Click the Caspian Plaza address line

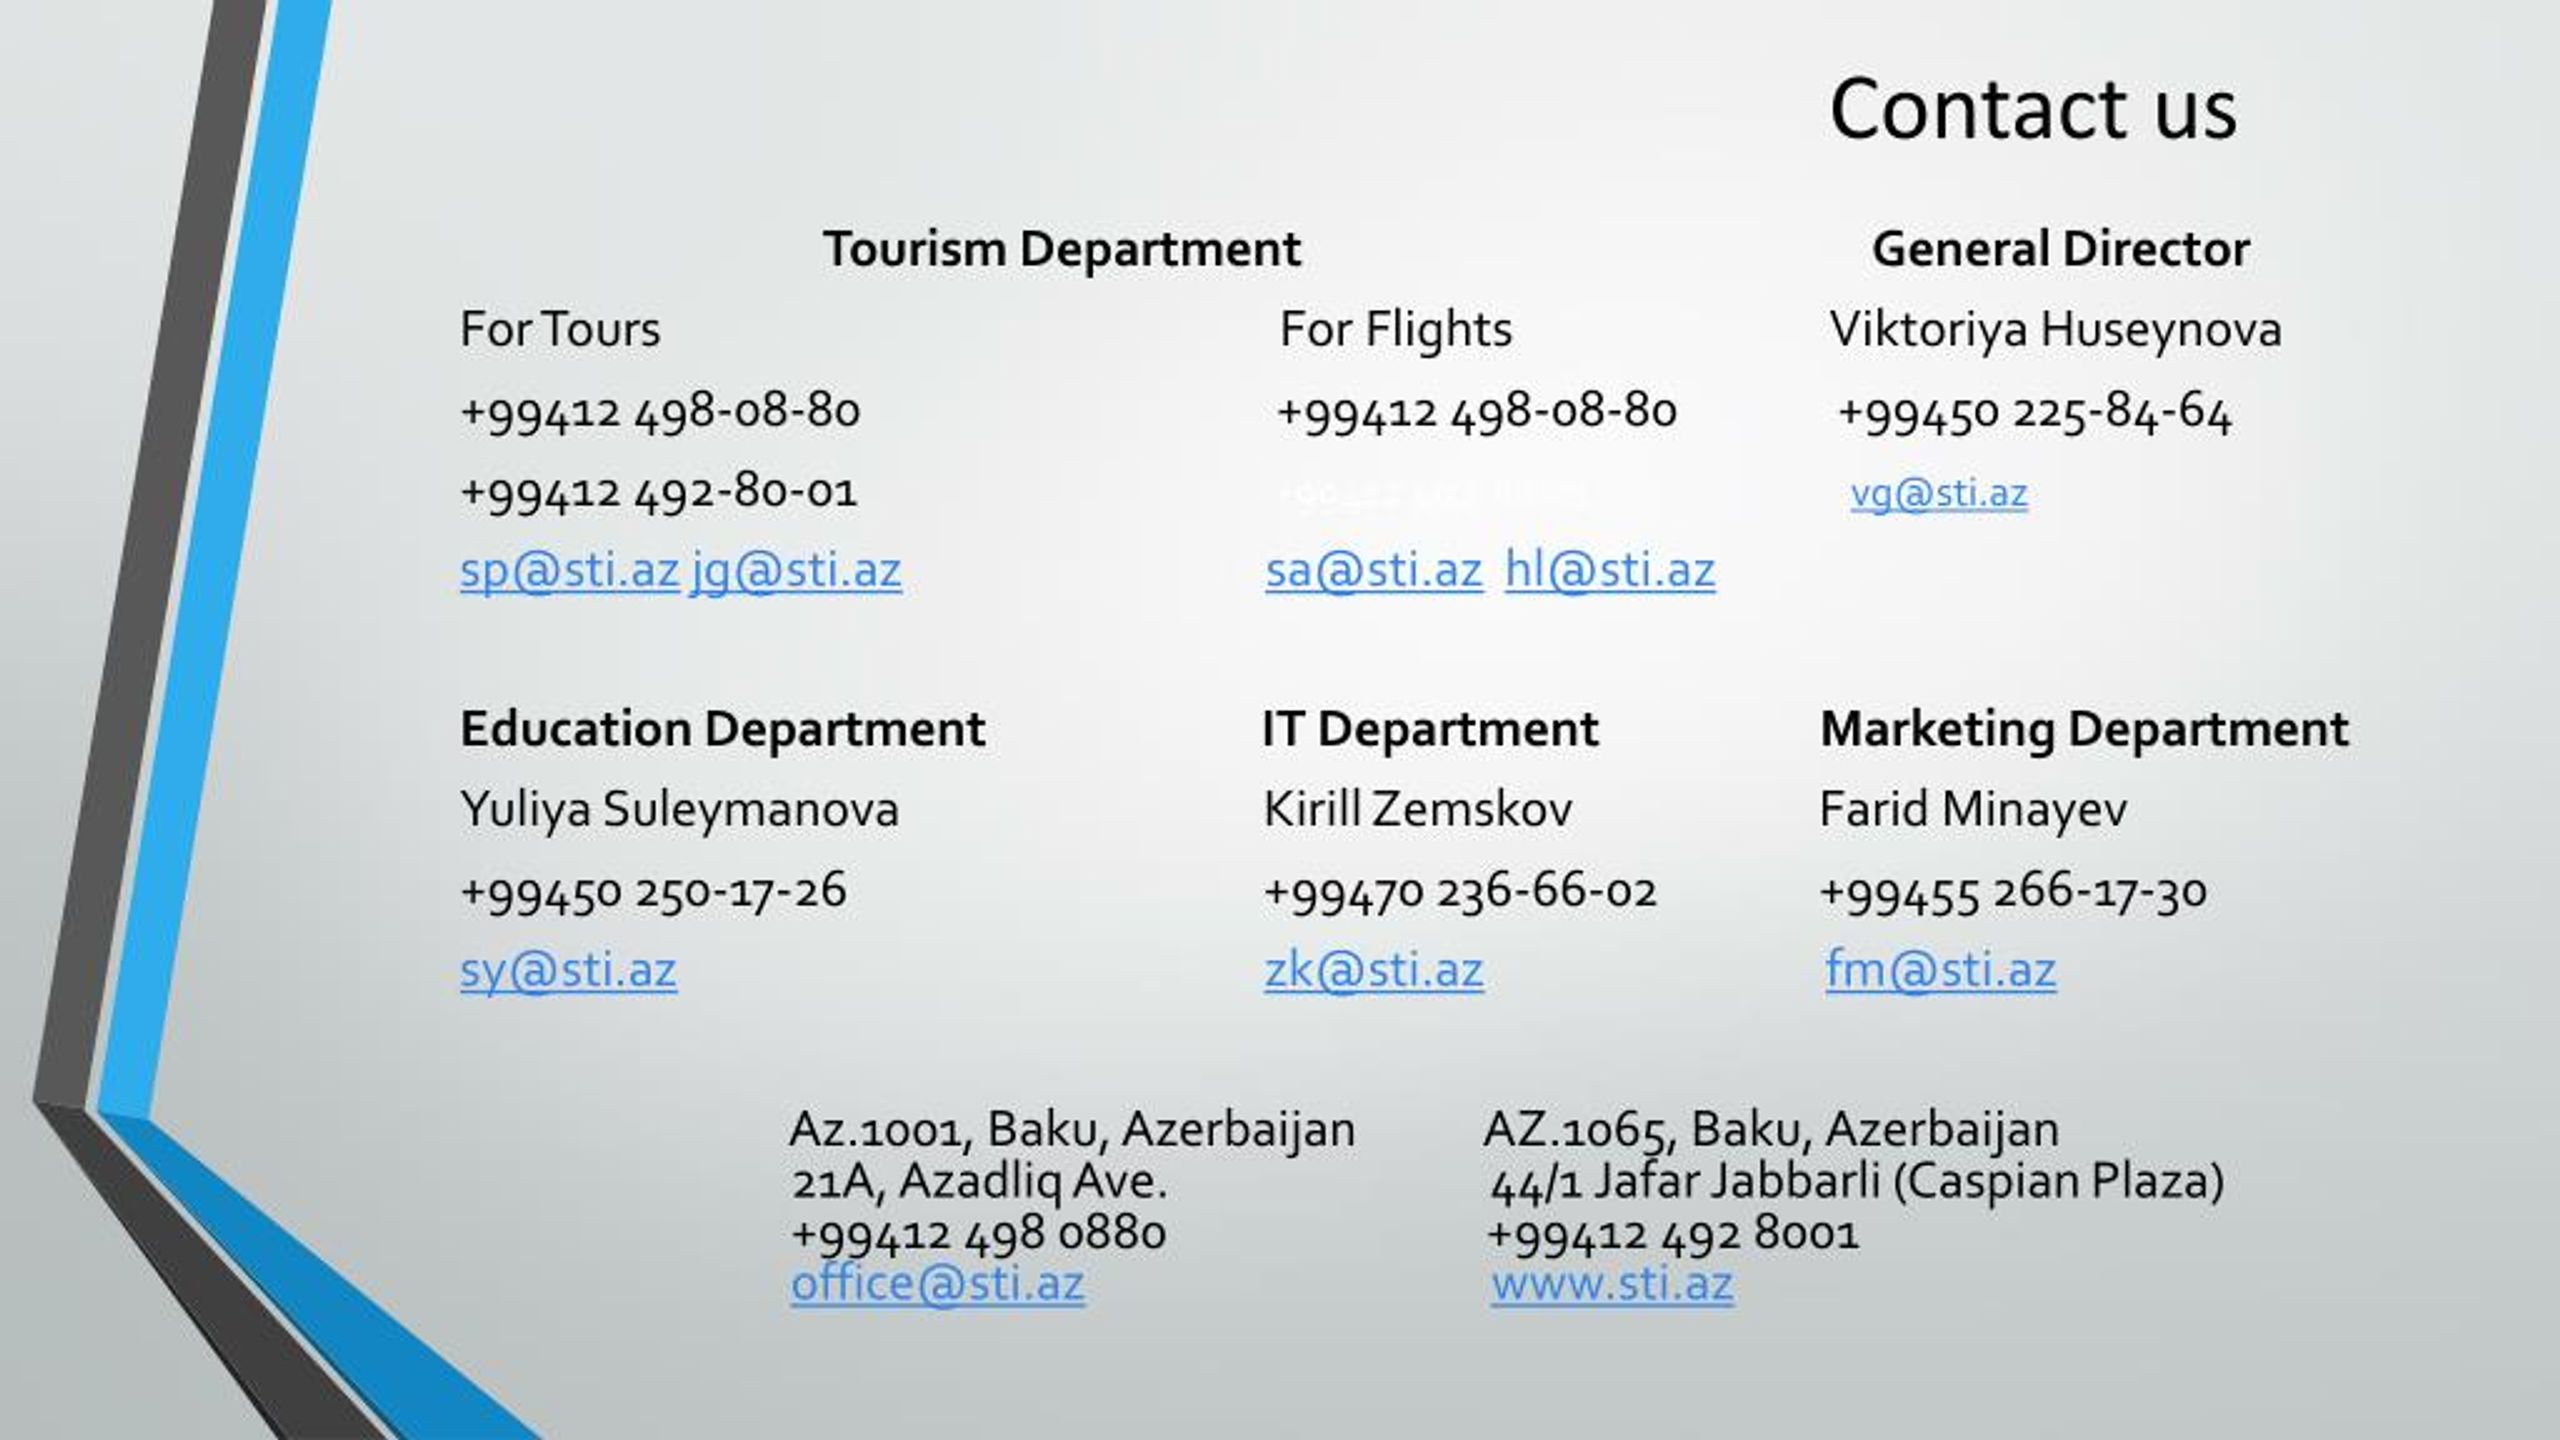pyautogui.click(x=1857, y=1181)
